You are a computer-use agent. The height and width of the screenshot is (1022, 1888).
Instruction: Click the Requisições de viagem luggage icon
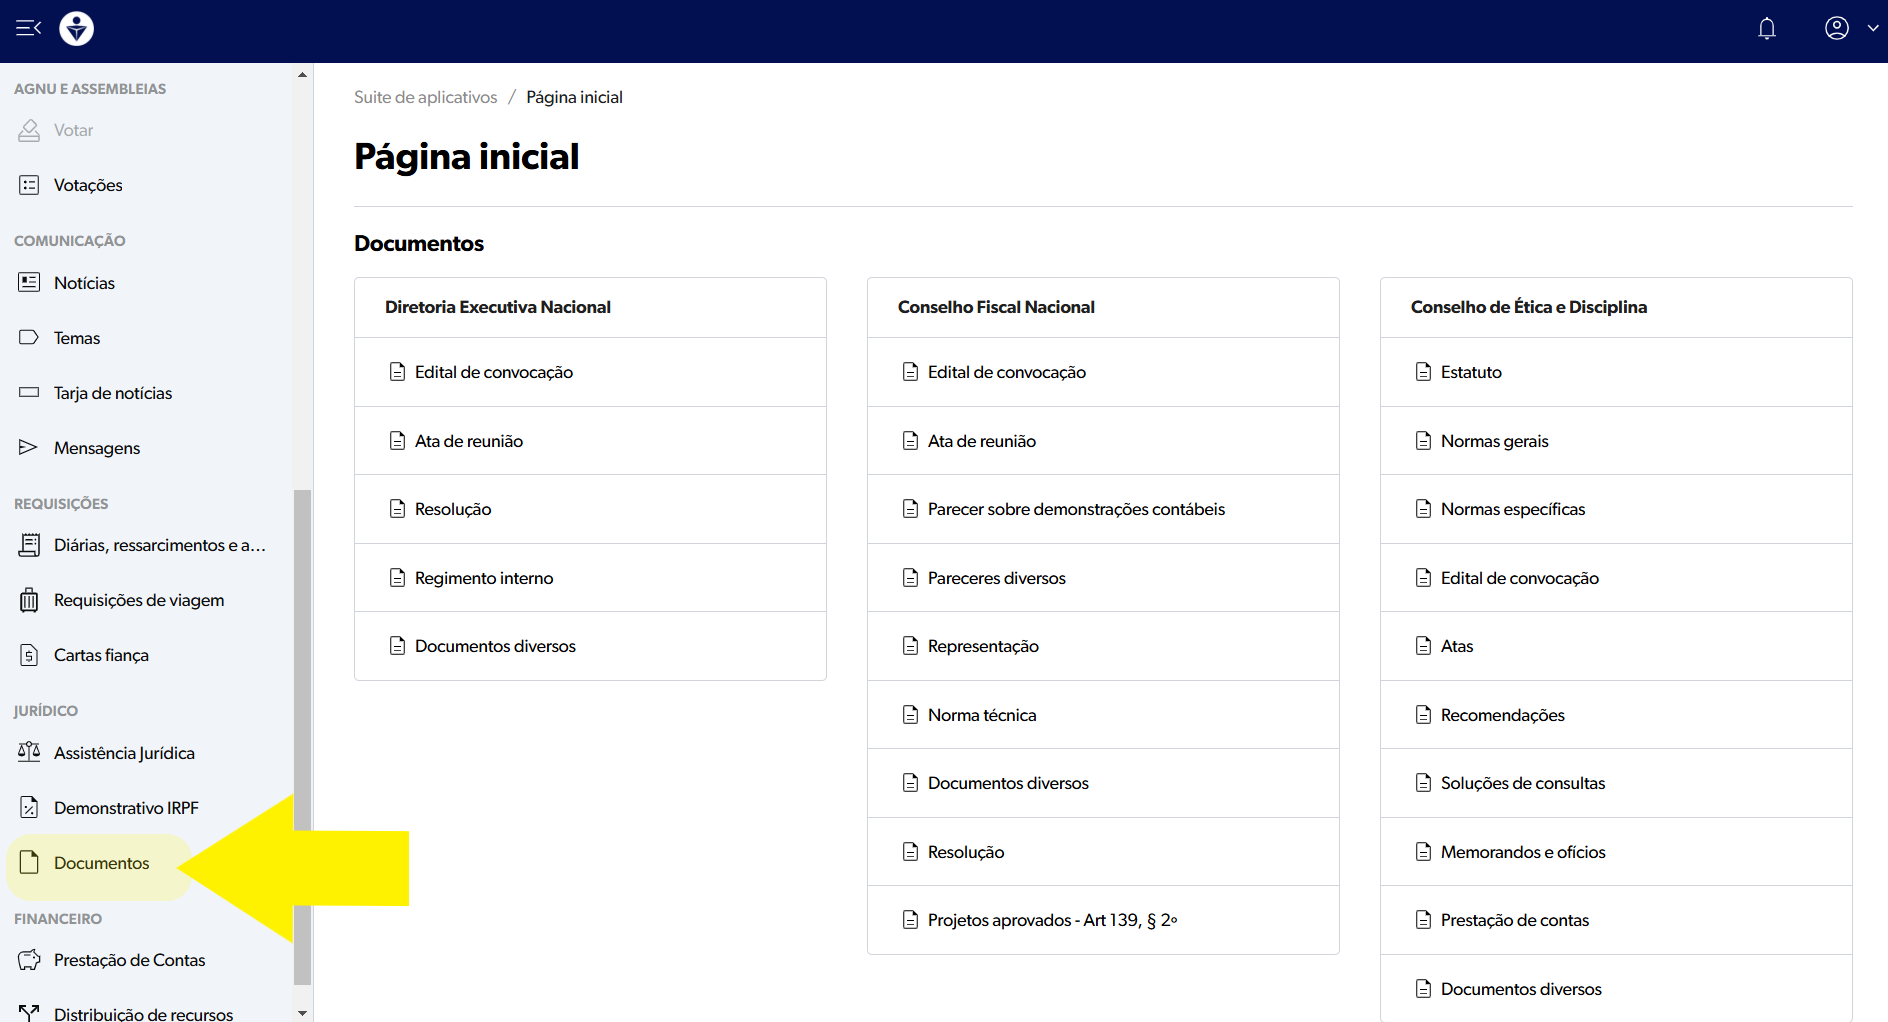point(29,600)
